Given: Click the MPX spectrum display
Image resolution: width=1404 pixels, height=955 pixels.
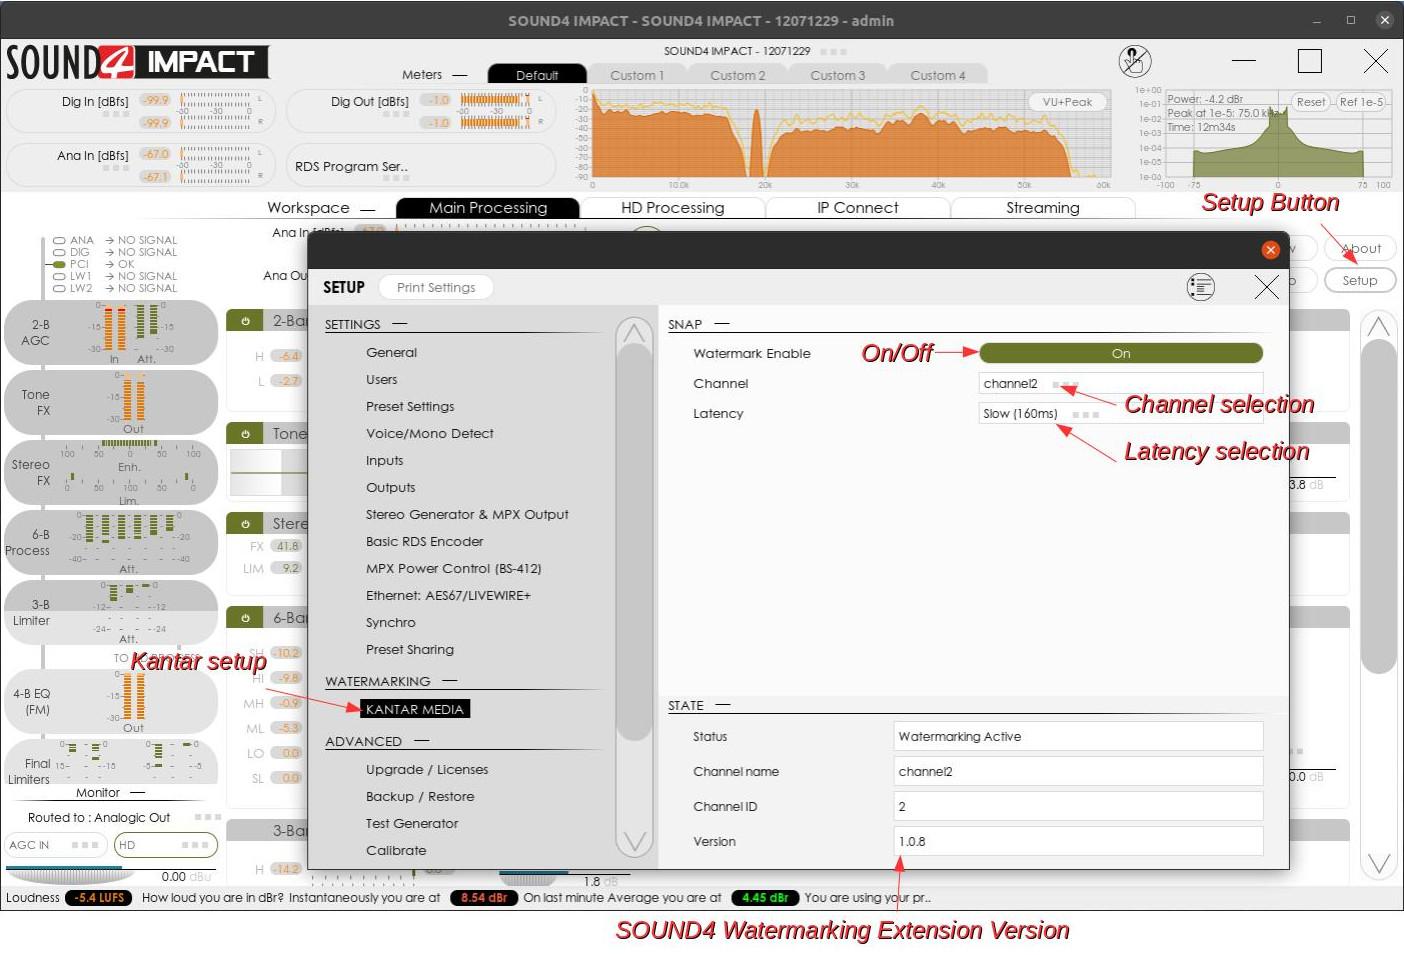Looking at the screenshot, I should 851,135.
